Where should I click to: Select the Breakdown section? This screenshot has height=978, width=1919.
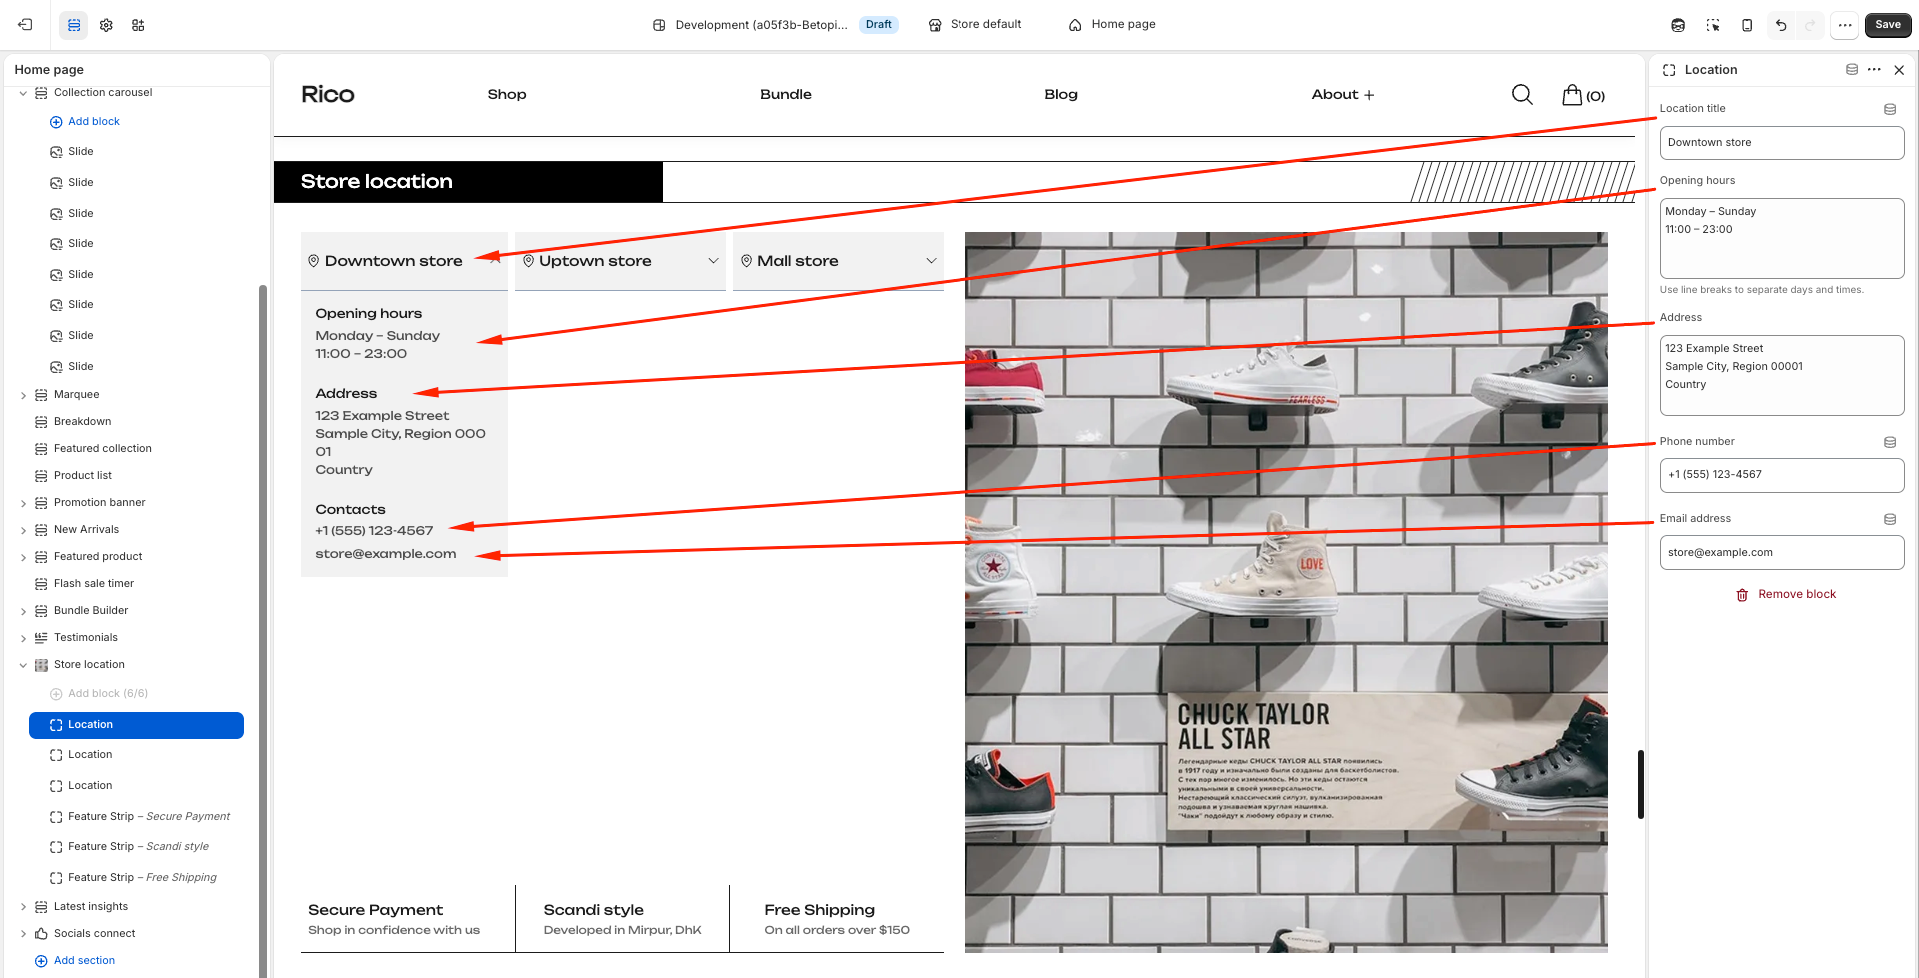[82, 422]
